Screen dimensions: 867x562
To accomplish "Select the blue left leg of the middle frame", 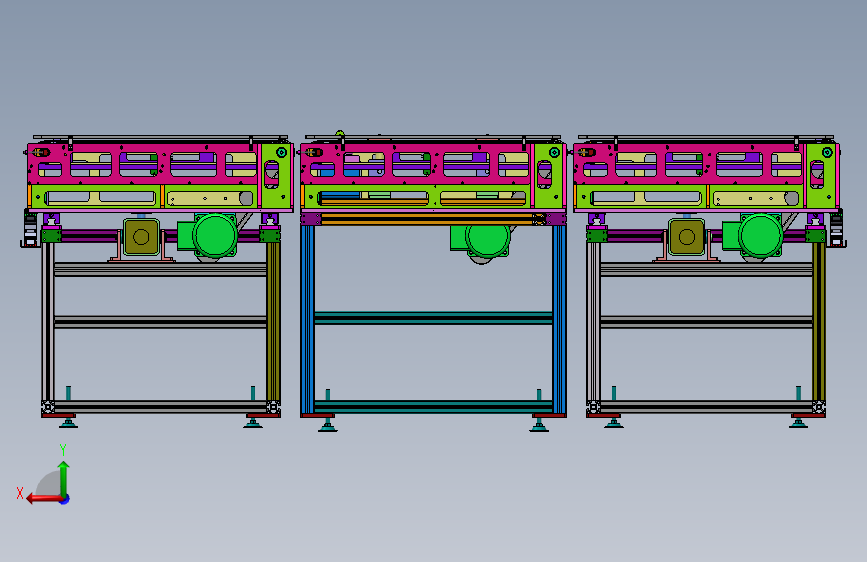I will click(x=307, y=320).
